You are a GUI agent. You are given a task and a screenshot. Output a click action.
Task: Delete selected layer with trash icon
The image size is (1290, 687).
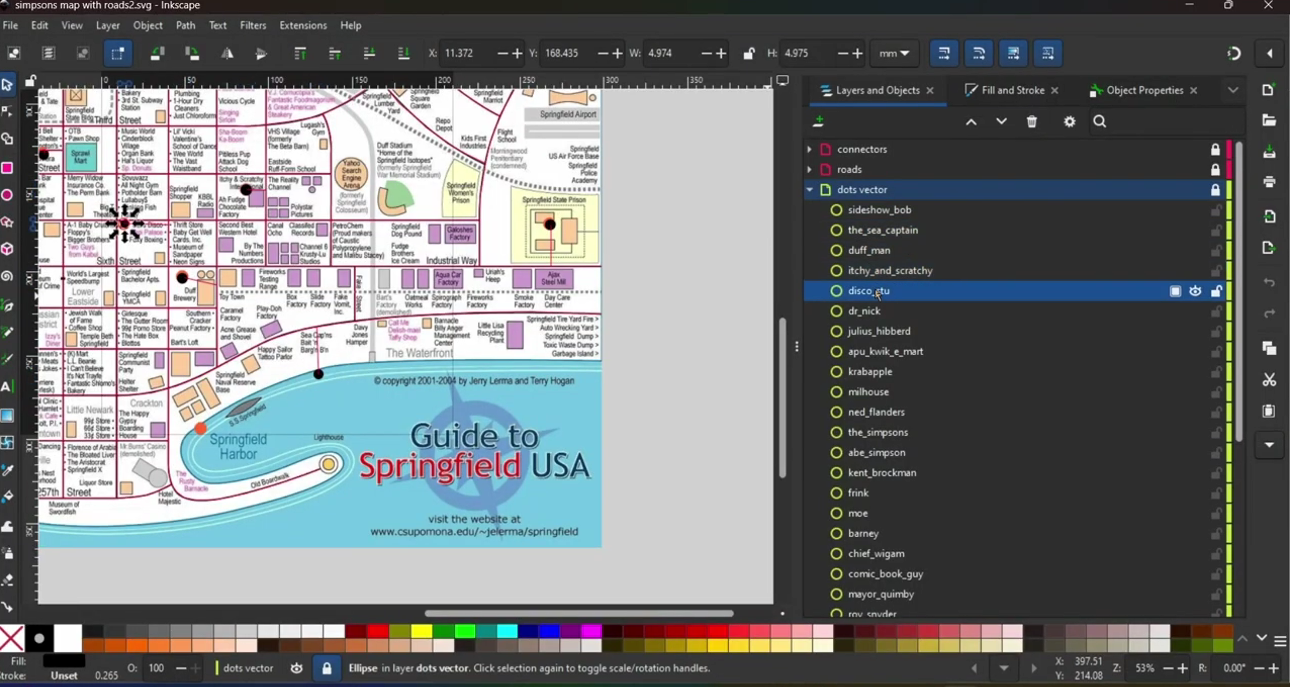click(x=1032, y=122)
